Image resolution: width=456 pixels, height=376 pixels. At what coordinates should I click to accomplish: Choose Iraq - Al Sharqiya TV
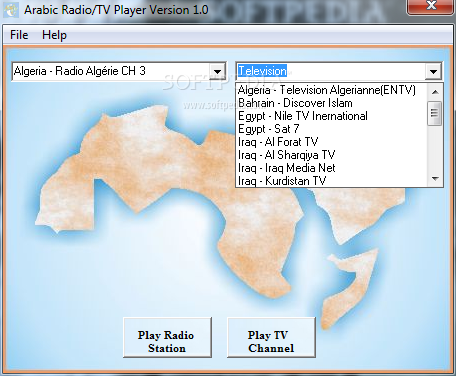point(331,155)
